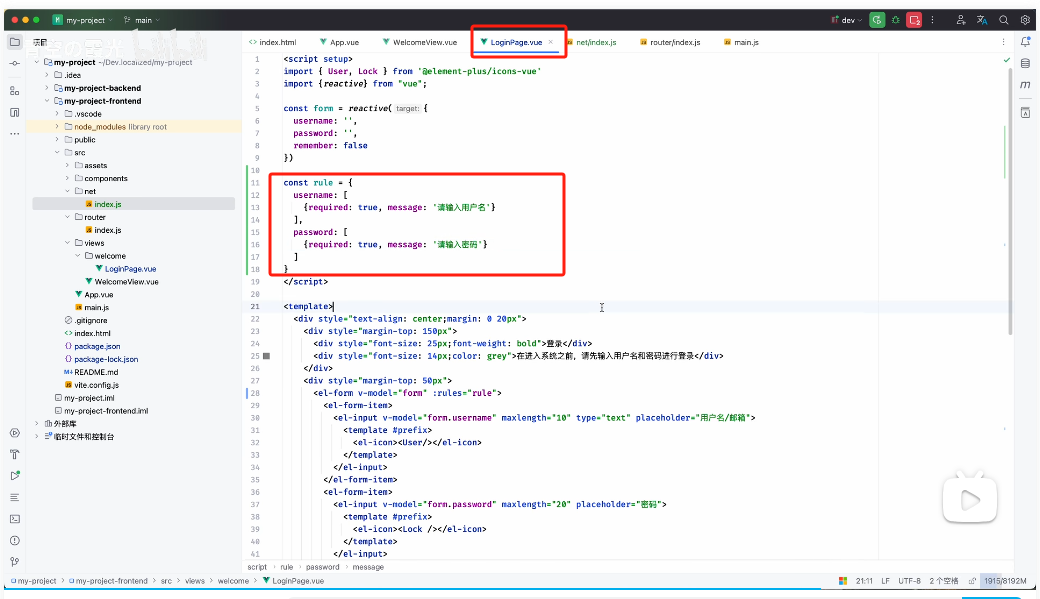Open IDE settings gear icon
Image resolution: width=1040 pixels, height=599 pixels.
coord(1025,20)
